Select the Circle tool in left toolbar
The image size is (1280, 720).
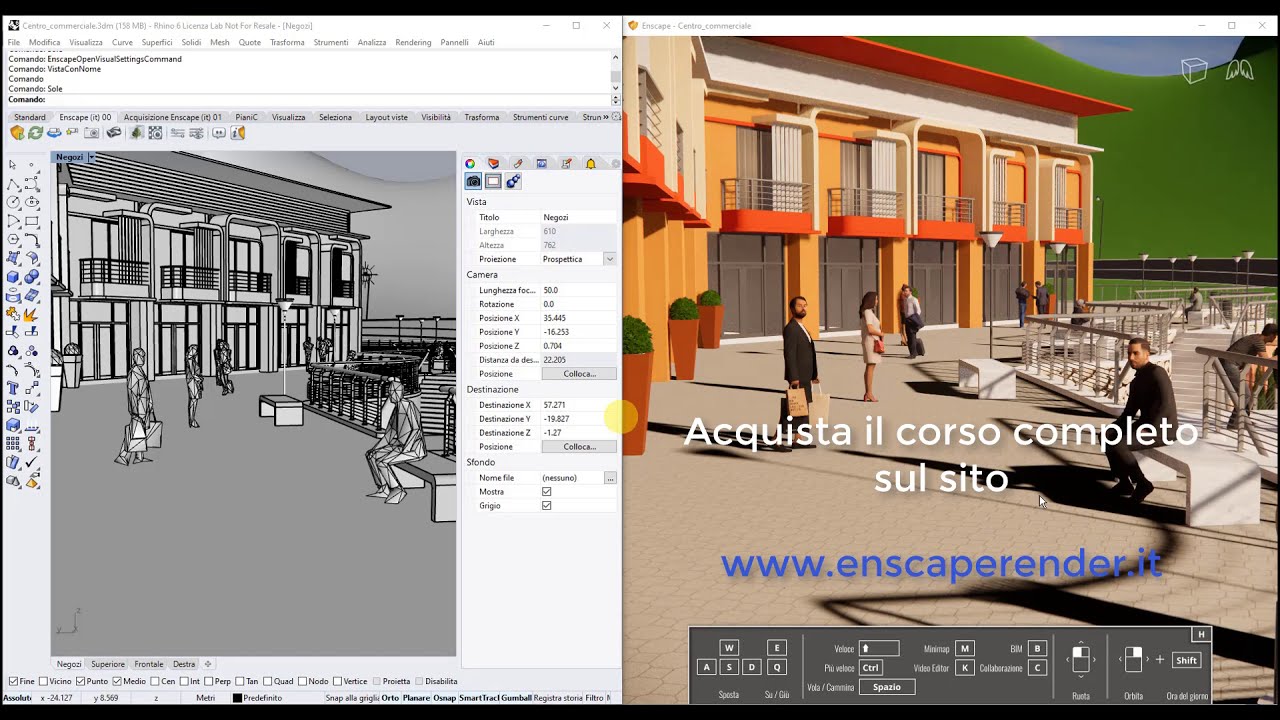click(x=13, y=202)
